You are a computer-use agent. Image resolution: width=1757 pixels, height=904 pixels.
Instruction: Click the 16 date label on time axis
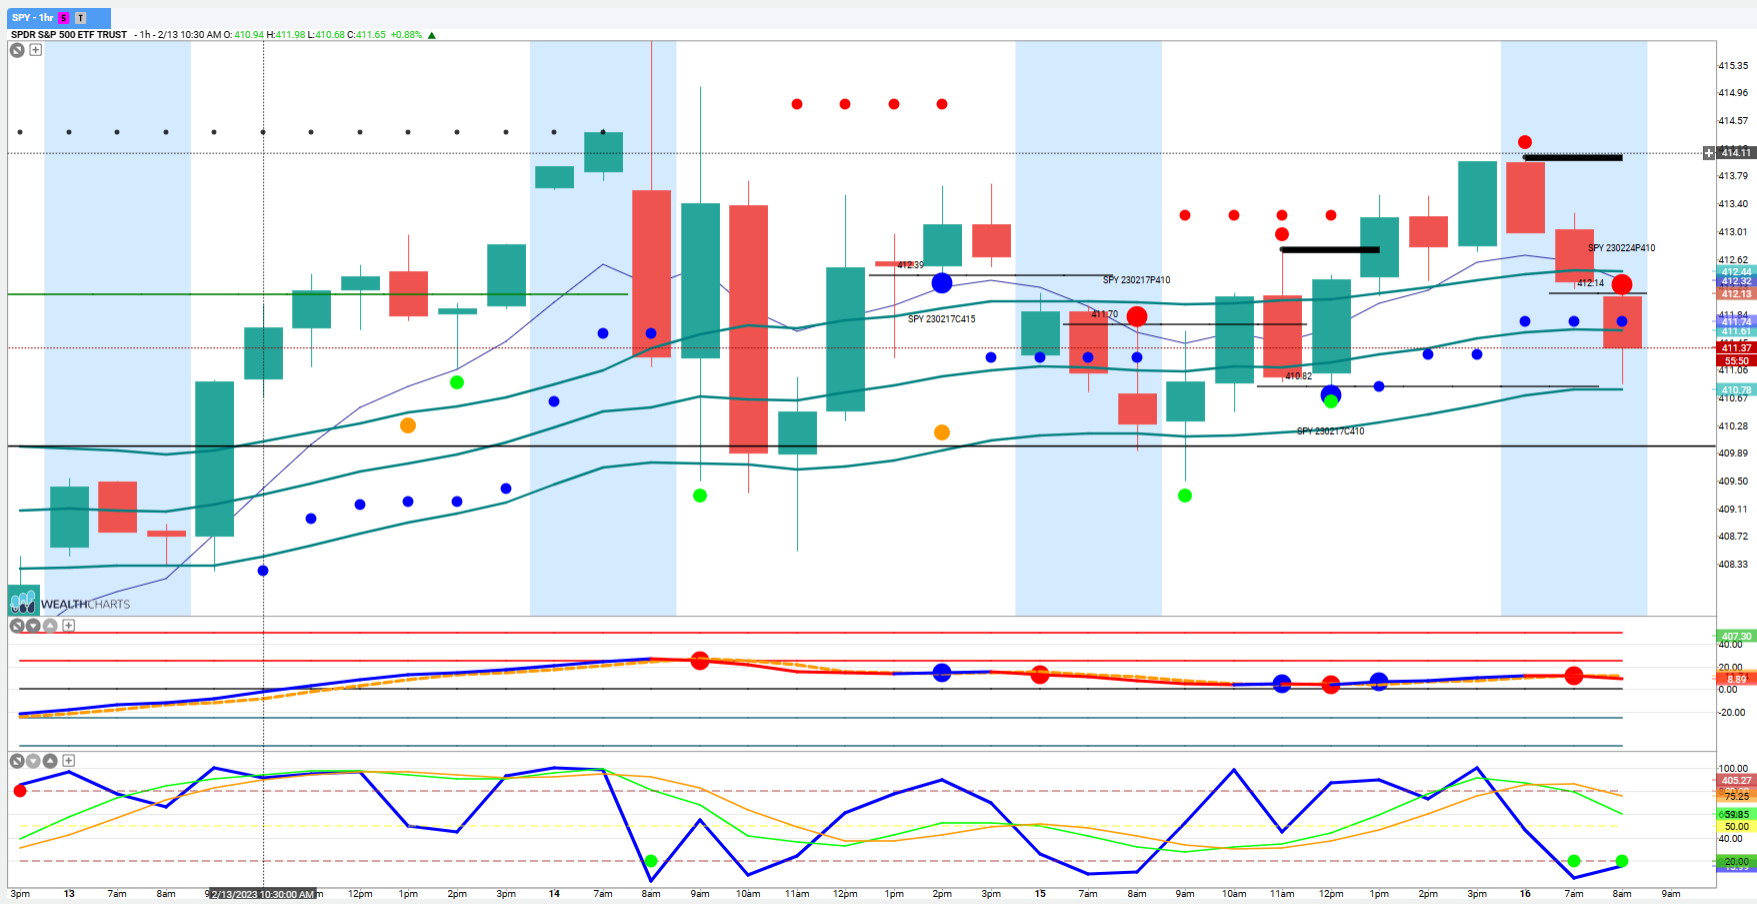pos(1525,894)
